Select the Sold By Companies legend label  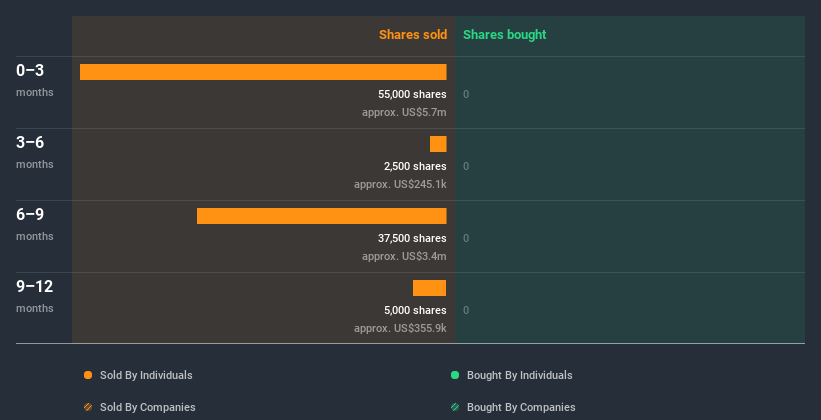click(148, 407)
